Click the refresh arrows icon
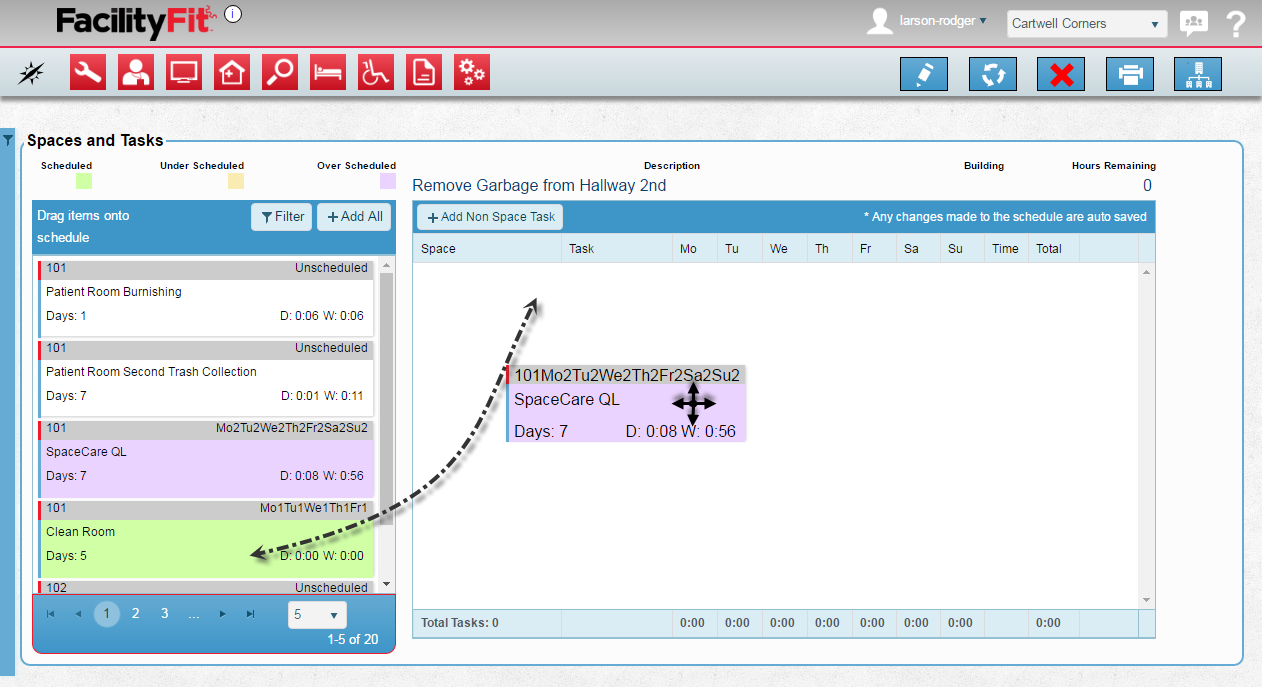The image size is (1262, 687). [x=993, y=74]
